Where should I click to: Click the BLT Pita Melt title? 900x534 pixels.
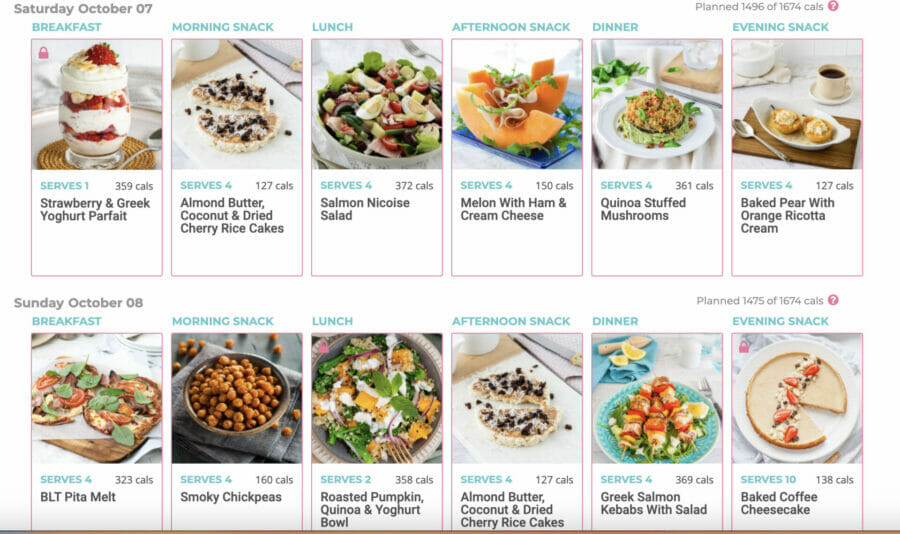tap(78, 497)
